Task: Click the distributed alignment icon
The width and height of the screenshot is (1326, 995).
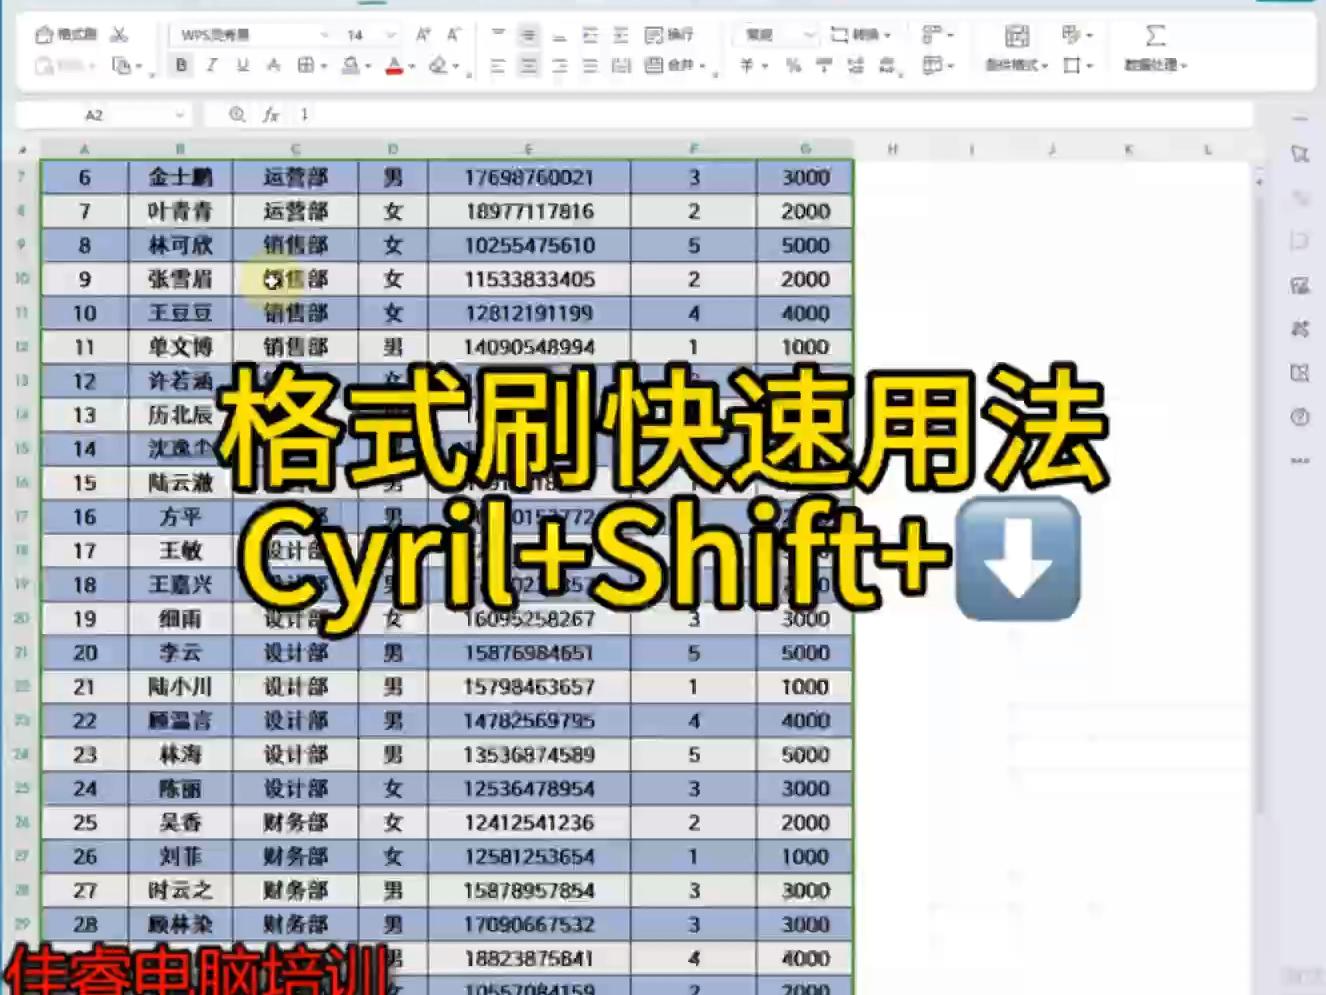Action: pyautogui.click(x=621, y=66)
